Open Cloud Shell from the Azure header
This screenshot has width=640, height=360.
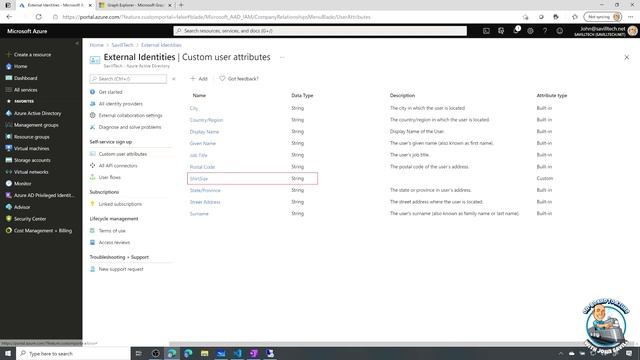click(486, 31)
